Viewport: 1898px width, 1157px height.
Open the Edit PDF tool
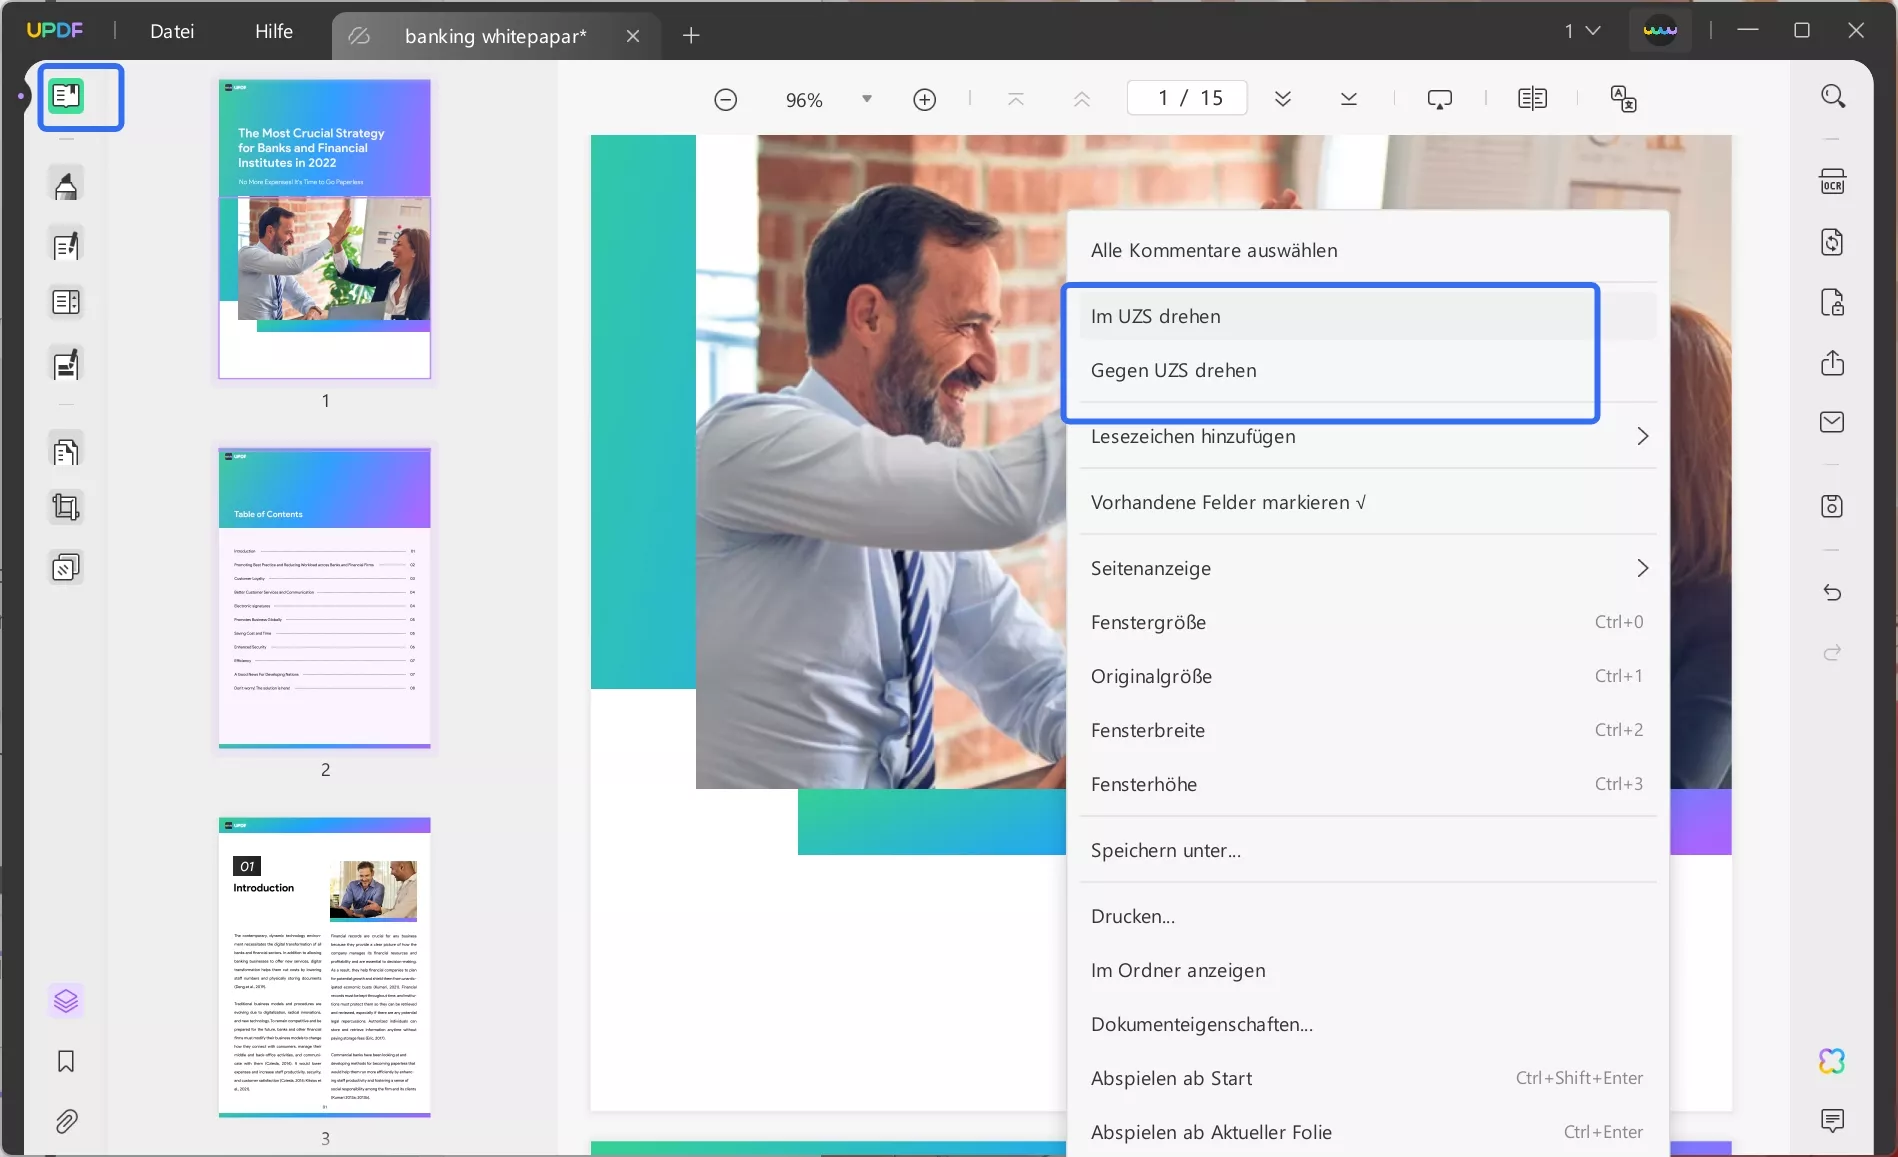click(x=66, y=245)
